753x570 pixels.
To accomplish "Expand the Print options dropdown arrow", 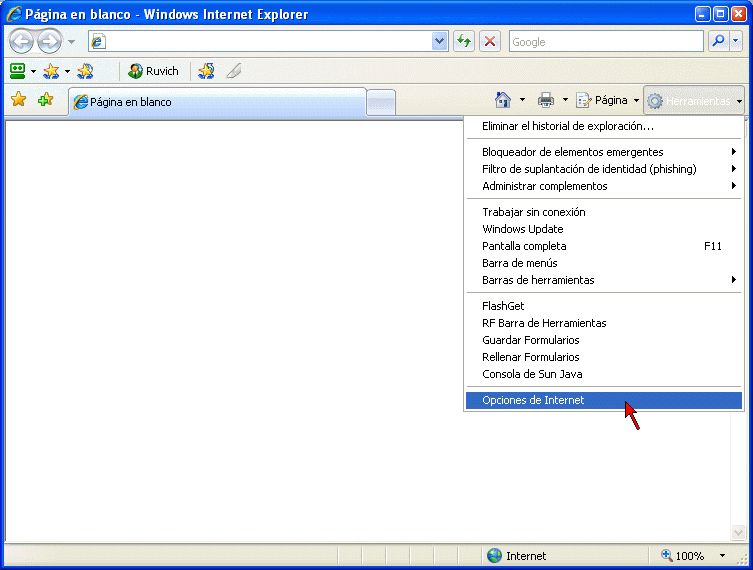I will (565, 100).
